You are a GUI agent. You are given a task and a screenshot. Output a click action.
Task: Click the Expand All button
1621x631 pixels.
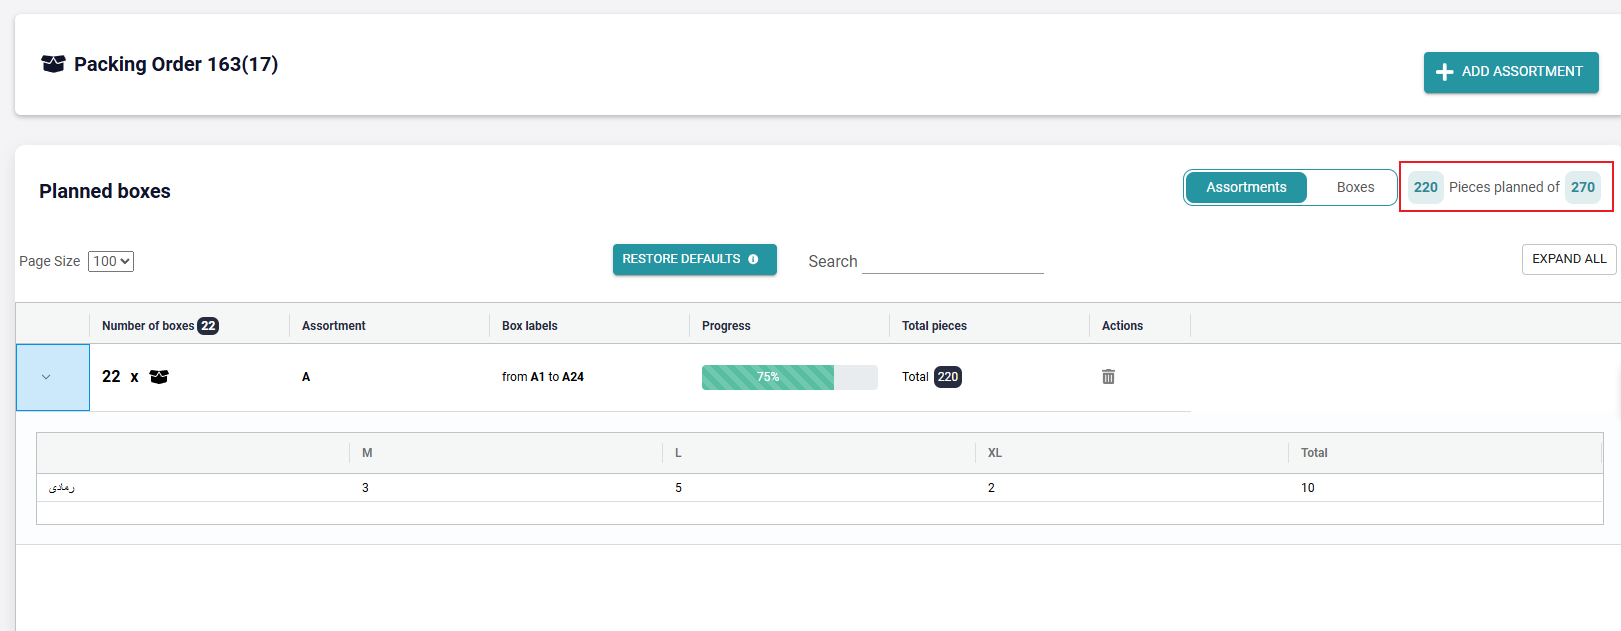tap(1568, 259)
